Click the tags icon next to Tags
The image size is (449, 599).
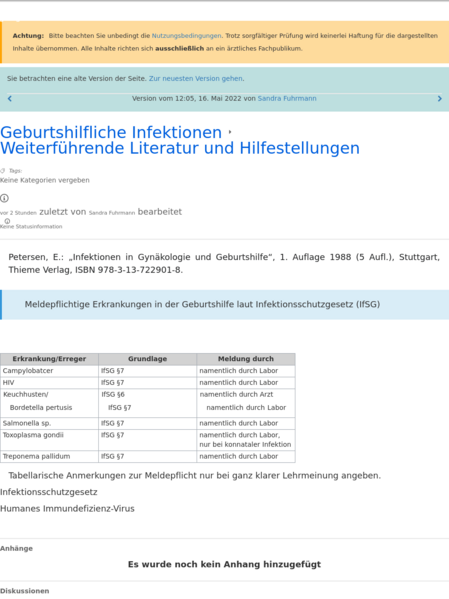[x=3, y=171]
